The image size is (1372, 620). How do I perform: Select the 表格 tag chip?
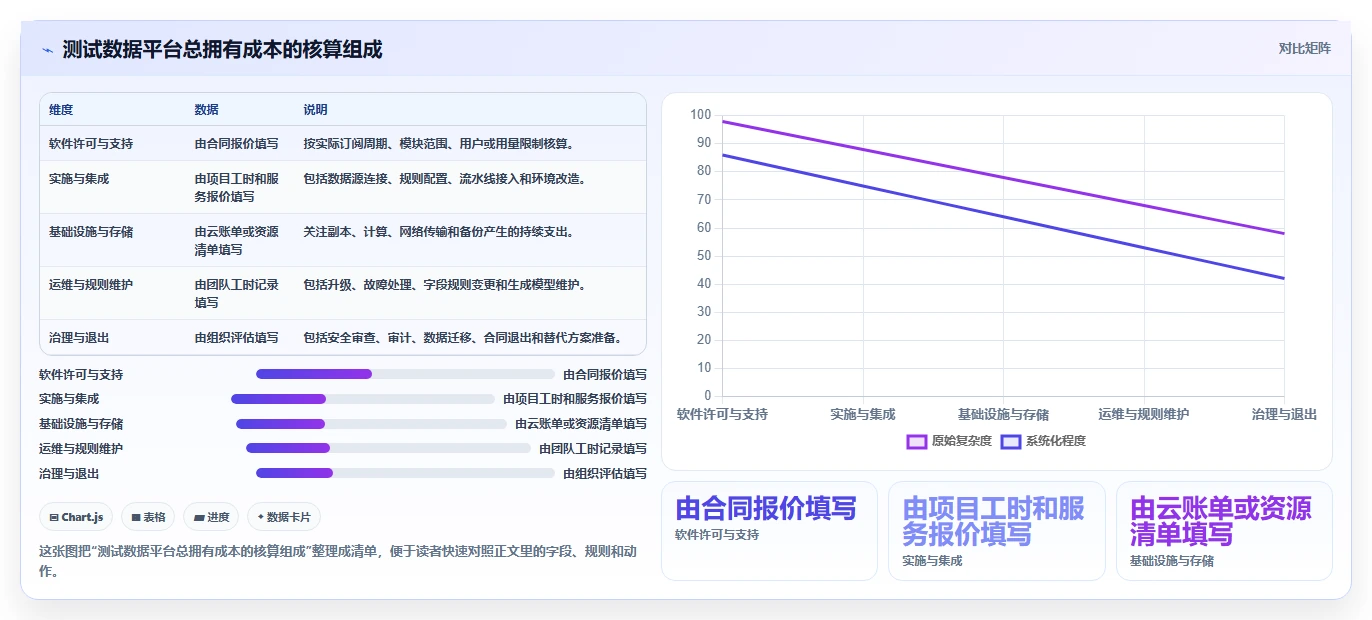[x=148, y=517]
